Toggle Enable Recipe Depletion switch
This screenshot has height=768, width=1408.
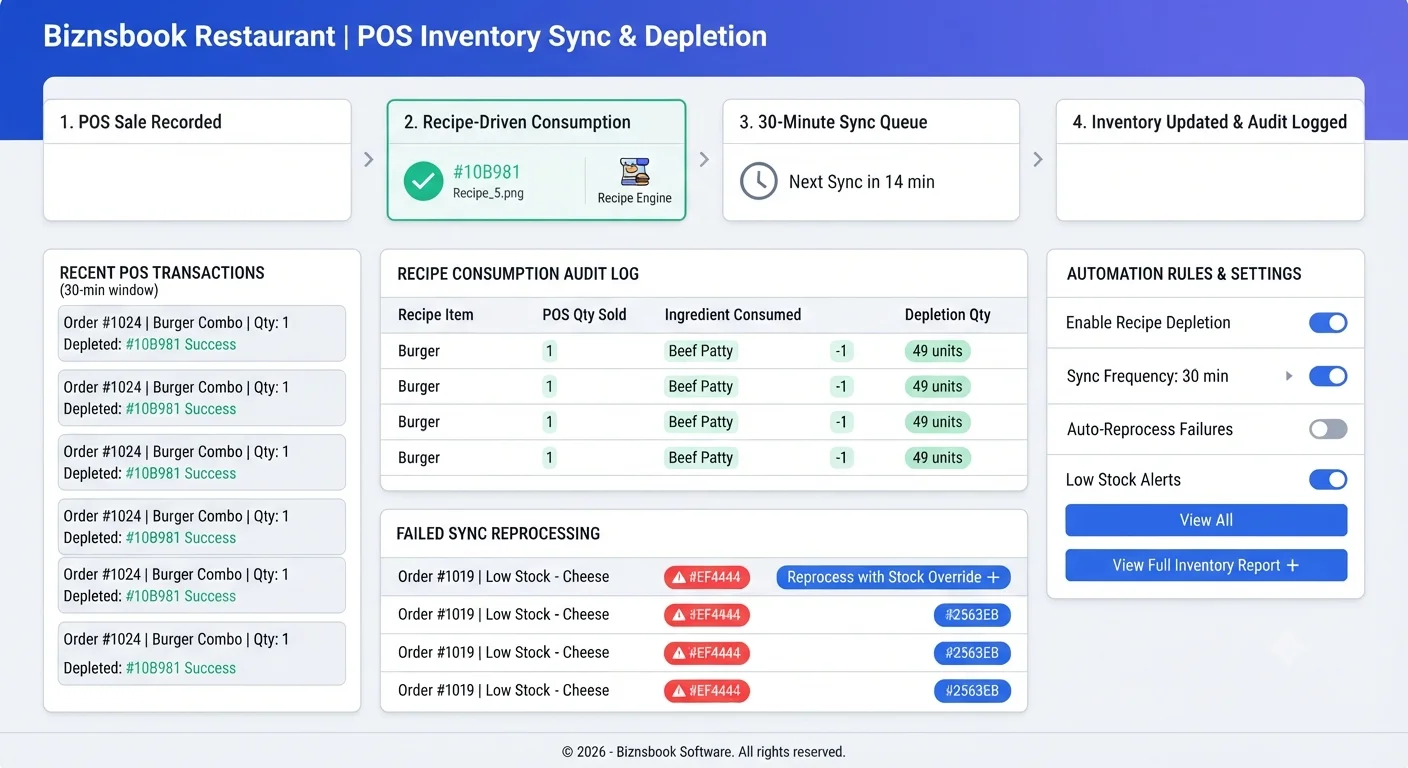point(1328,323)
